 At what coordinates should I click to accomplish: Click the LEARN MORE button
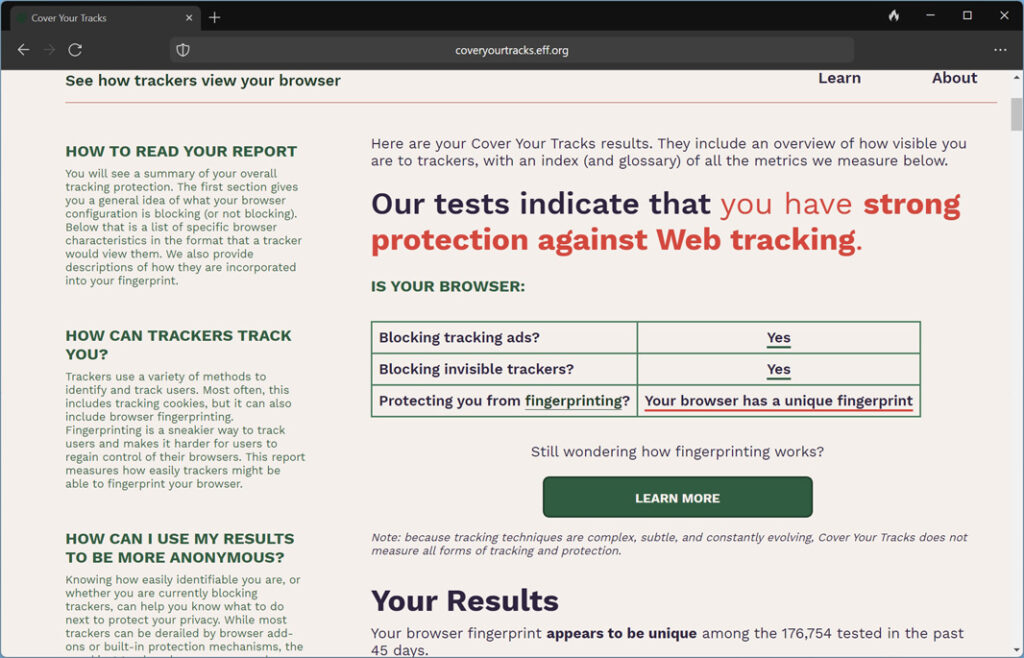click(x=677, y=497)
